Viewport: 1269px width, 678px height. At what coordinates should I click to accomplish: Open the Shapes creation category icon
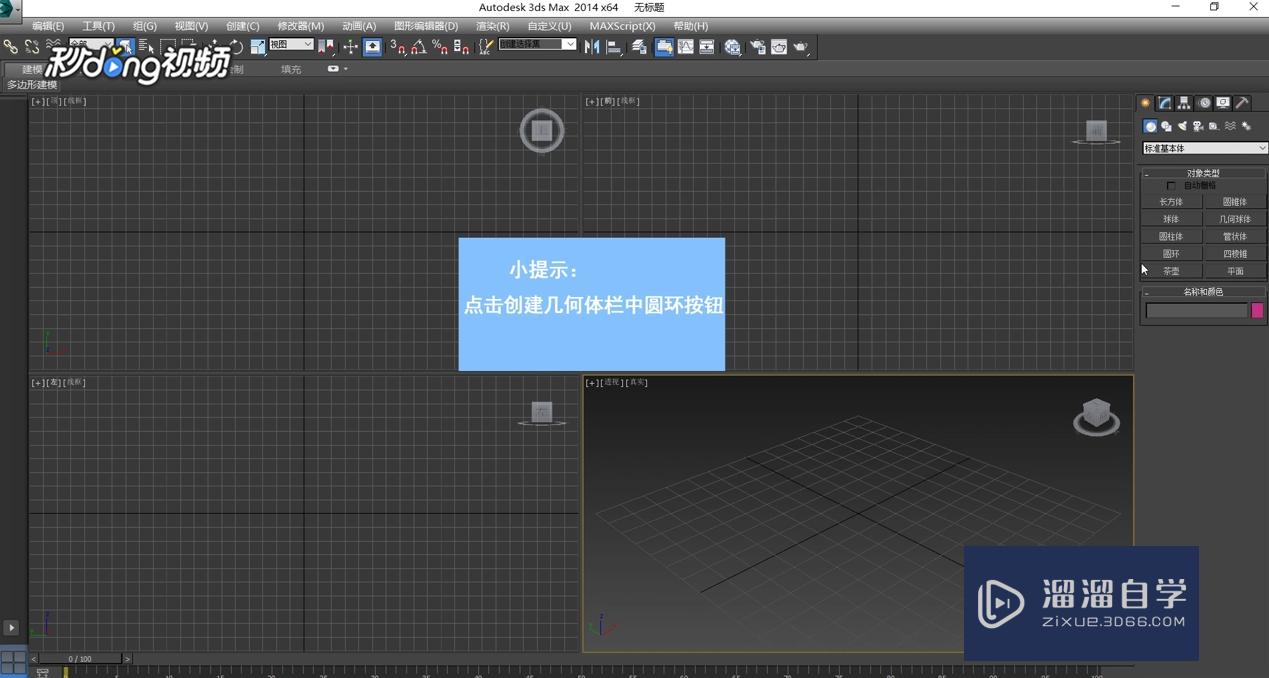1165,126
